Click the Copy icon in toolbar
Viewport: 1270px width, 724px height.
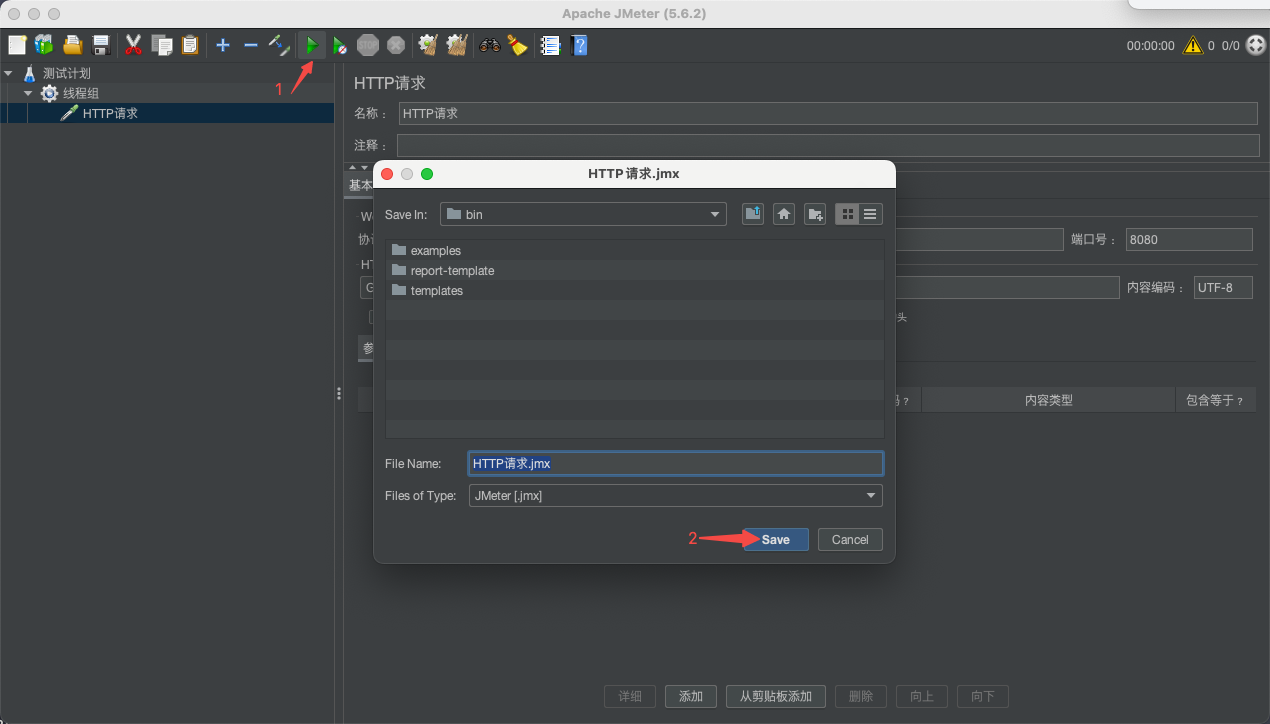pos(162,45)
